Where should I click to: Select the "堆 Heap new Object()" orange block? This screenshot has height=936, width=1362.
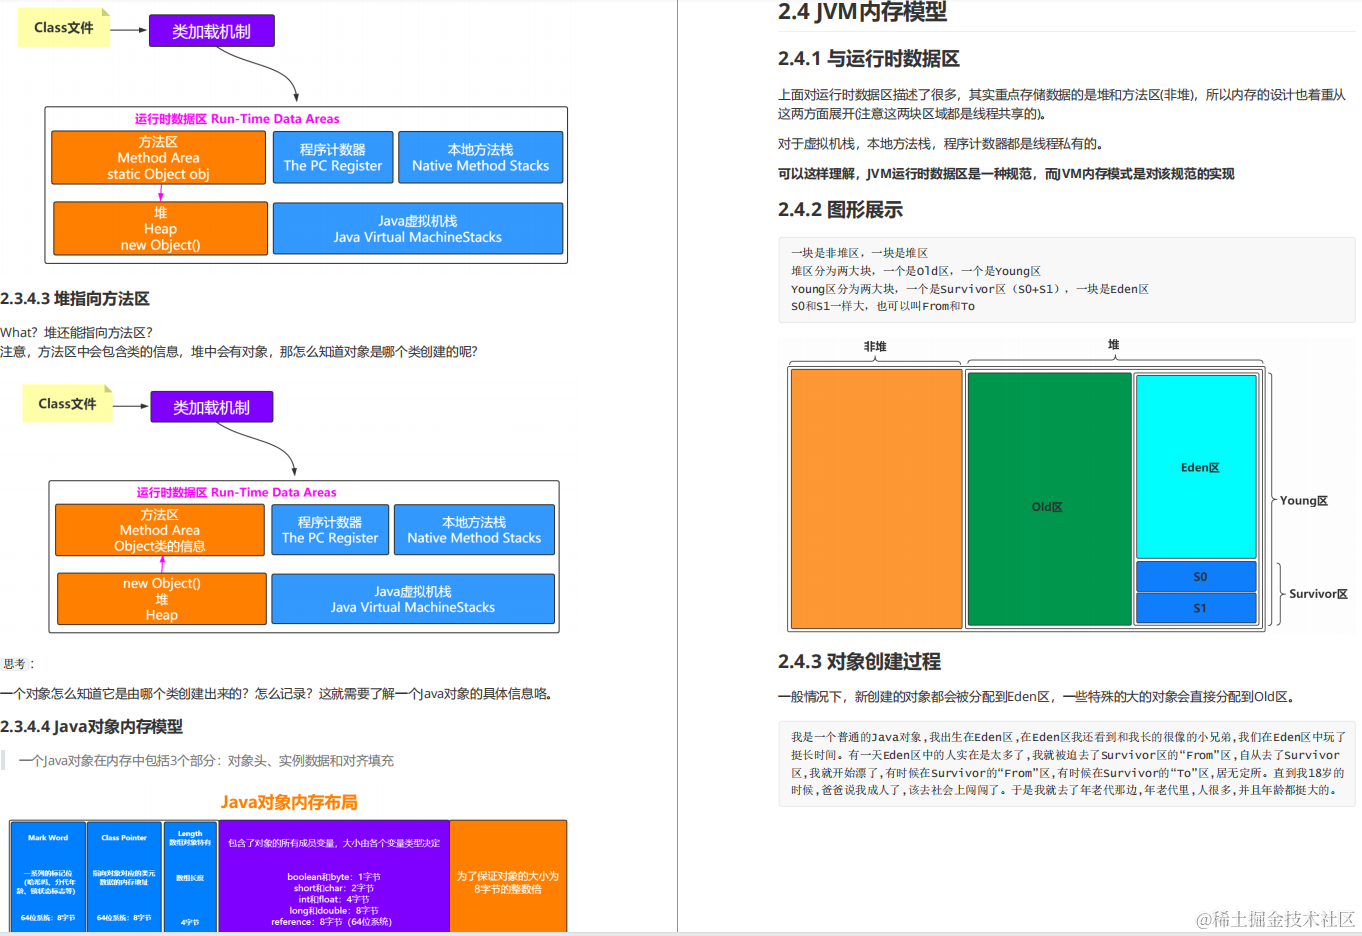(158, 228)
